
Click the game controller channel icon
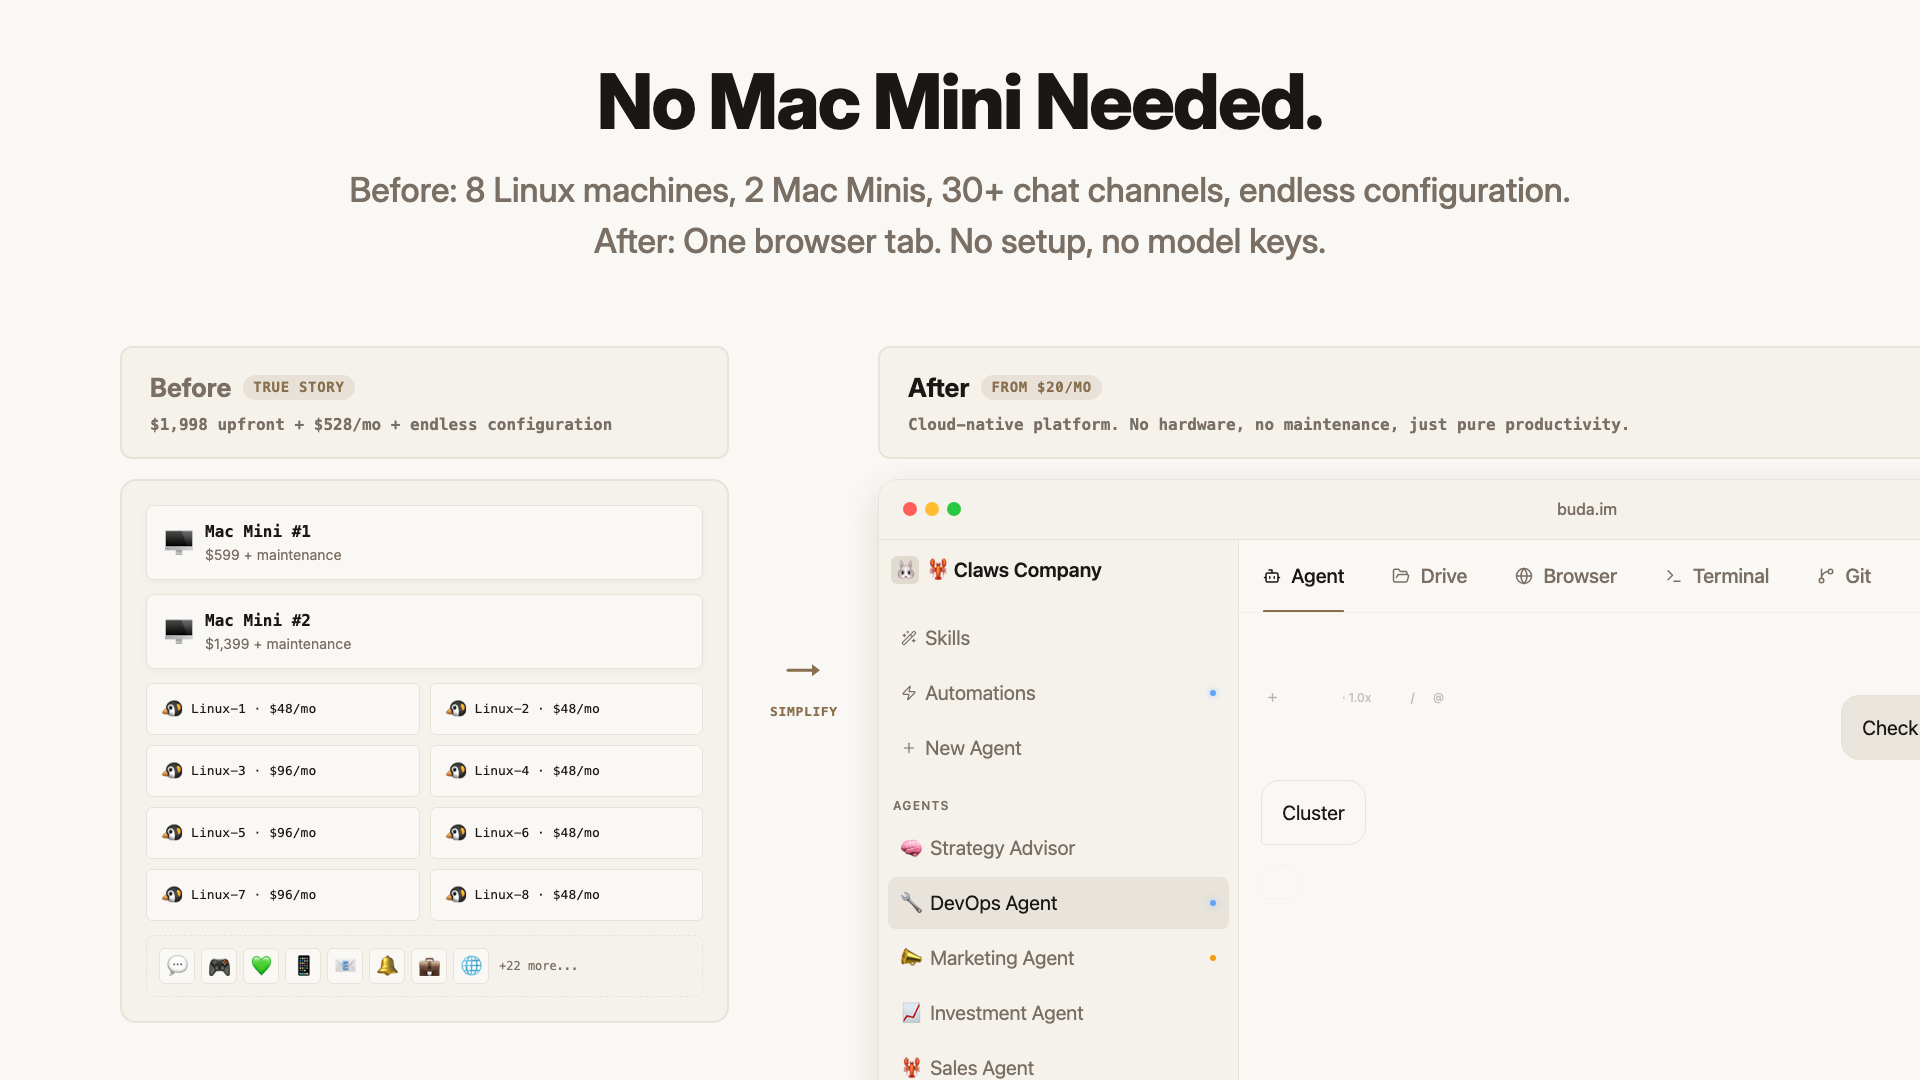coord(219,966)
